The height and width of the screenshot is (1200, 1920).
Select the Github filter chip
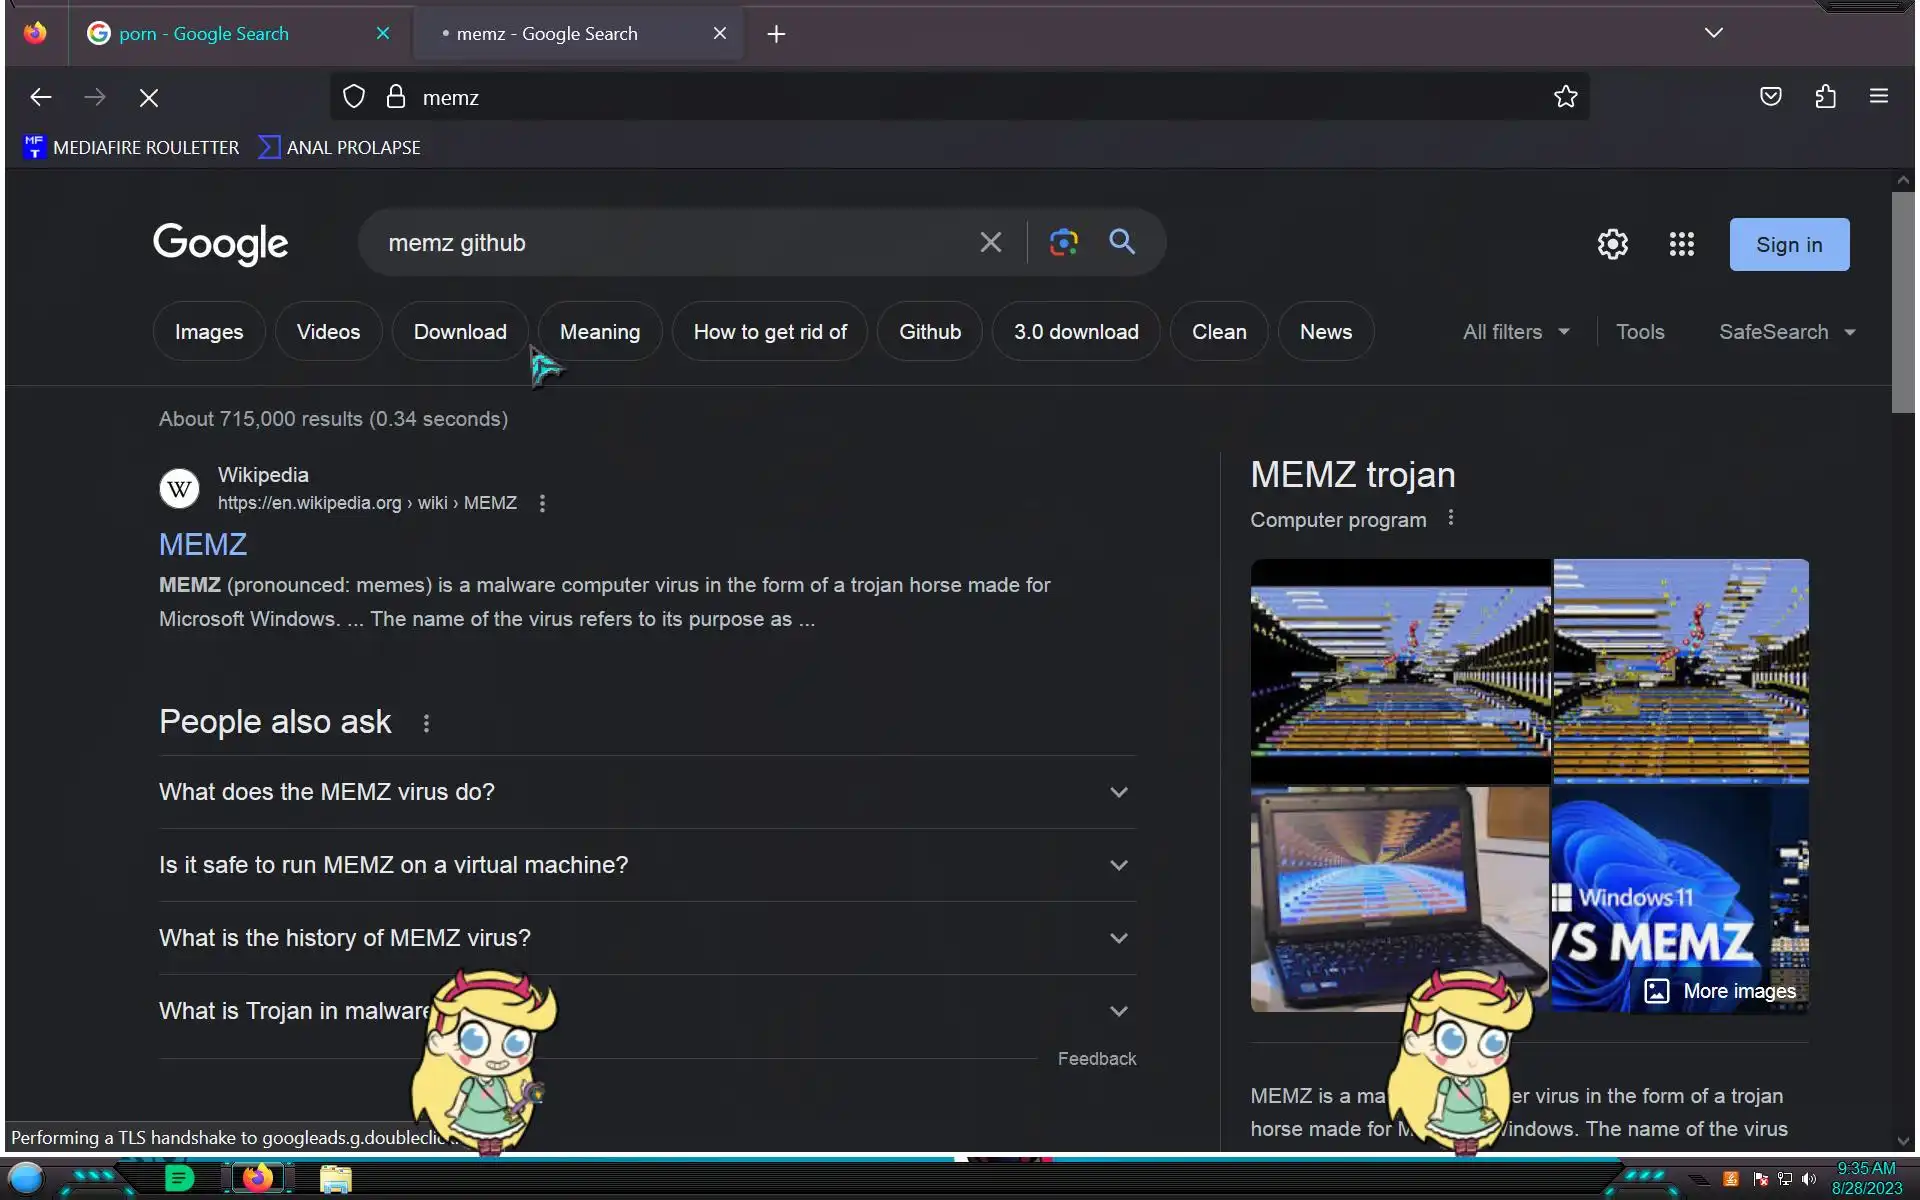[x=929, y=332]
